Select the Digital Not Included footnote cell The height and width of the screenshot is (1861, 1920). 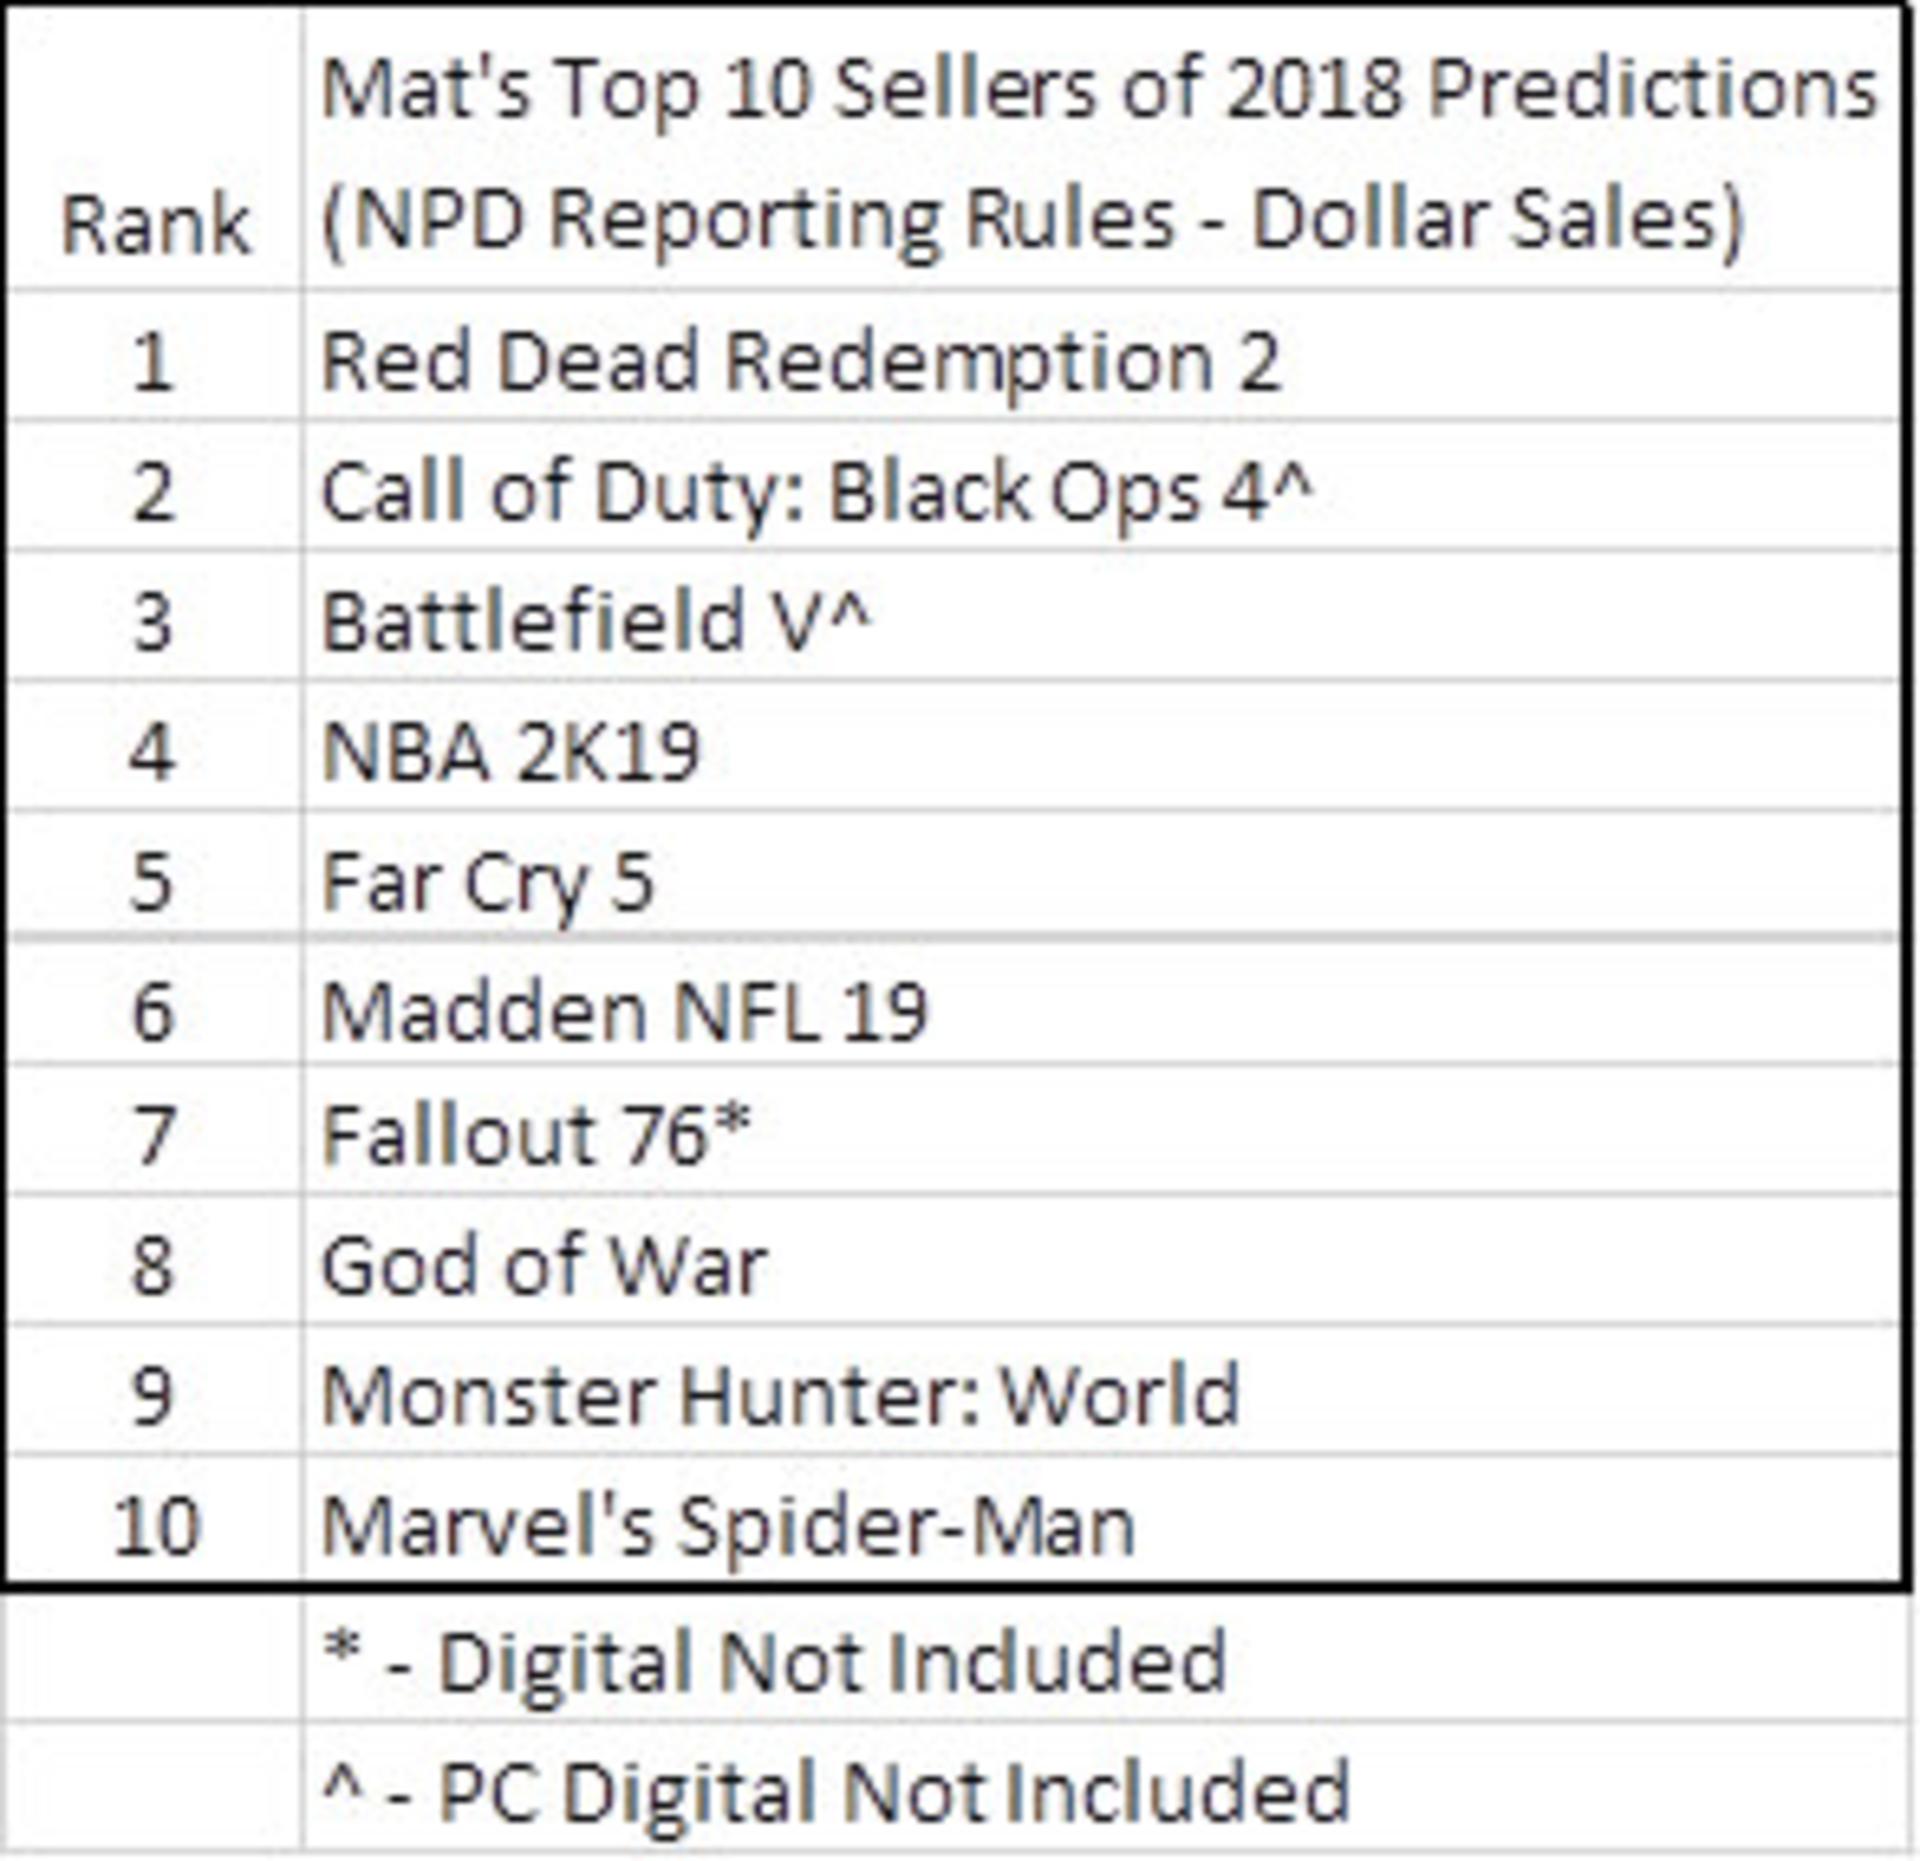[x=1101, y=1655]
